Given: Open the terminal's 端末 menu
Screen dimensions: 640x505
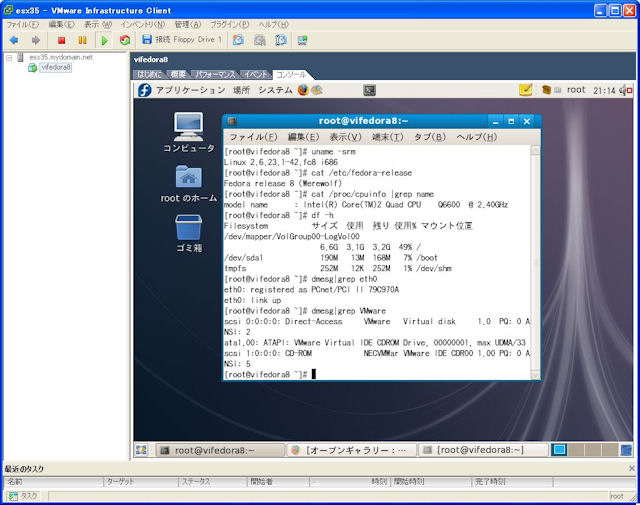Looking at the screenshot, I should tap(387, 136).
